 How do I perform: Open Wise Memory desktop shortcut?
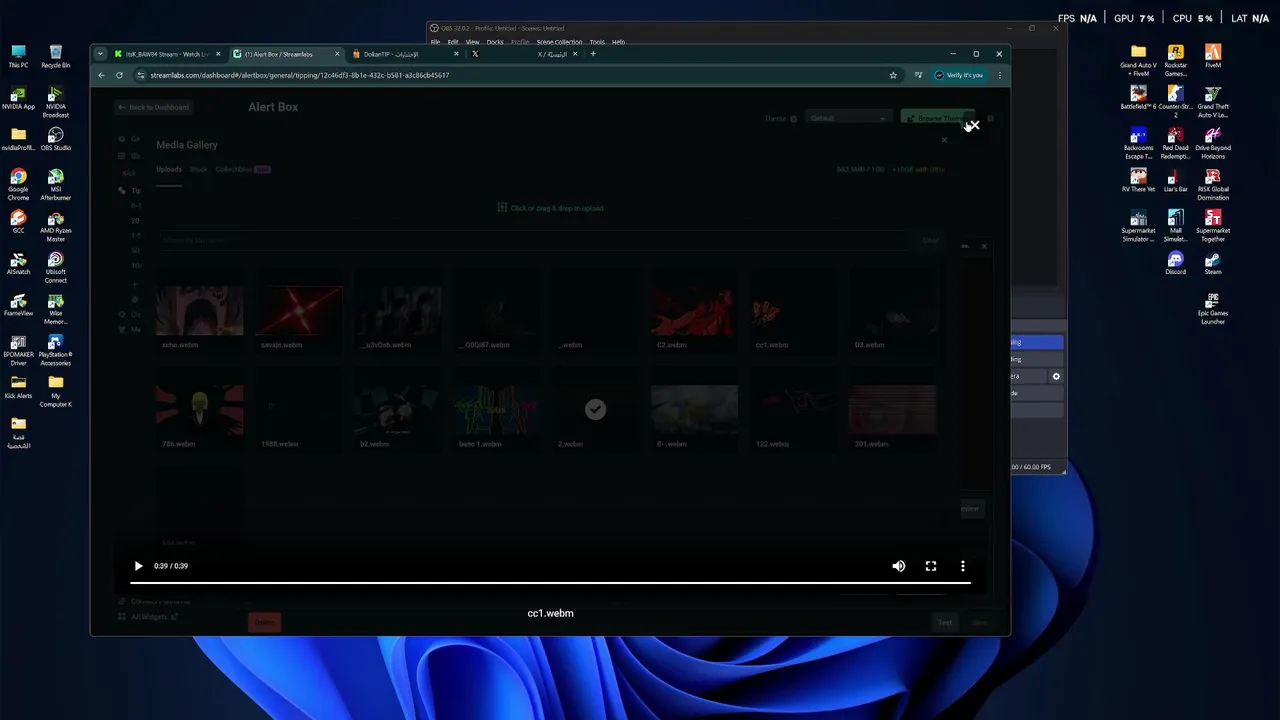click(x=56, y=309)
